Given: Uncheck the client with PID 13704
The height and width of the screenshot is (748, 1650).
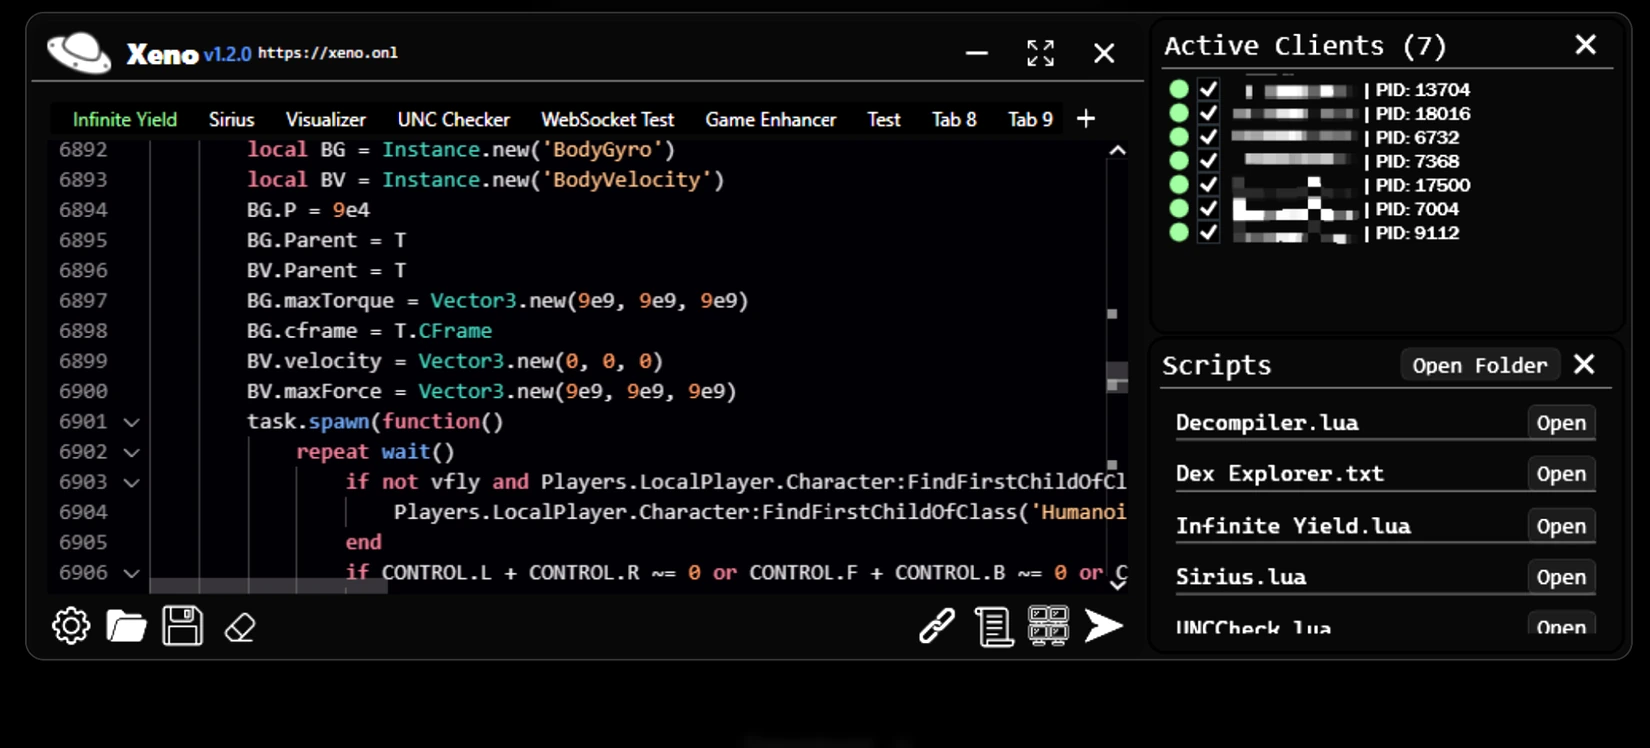Looking at the screenshot, I should [1208, 89].
